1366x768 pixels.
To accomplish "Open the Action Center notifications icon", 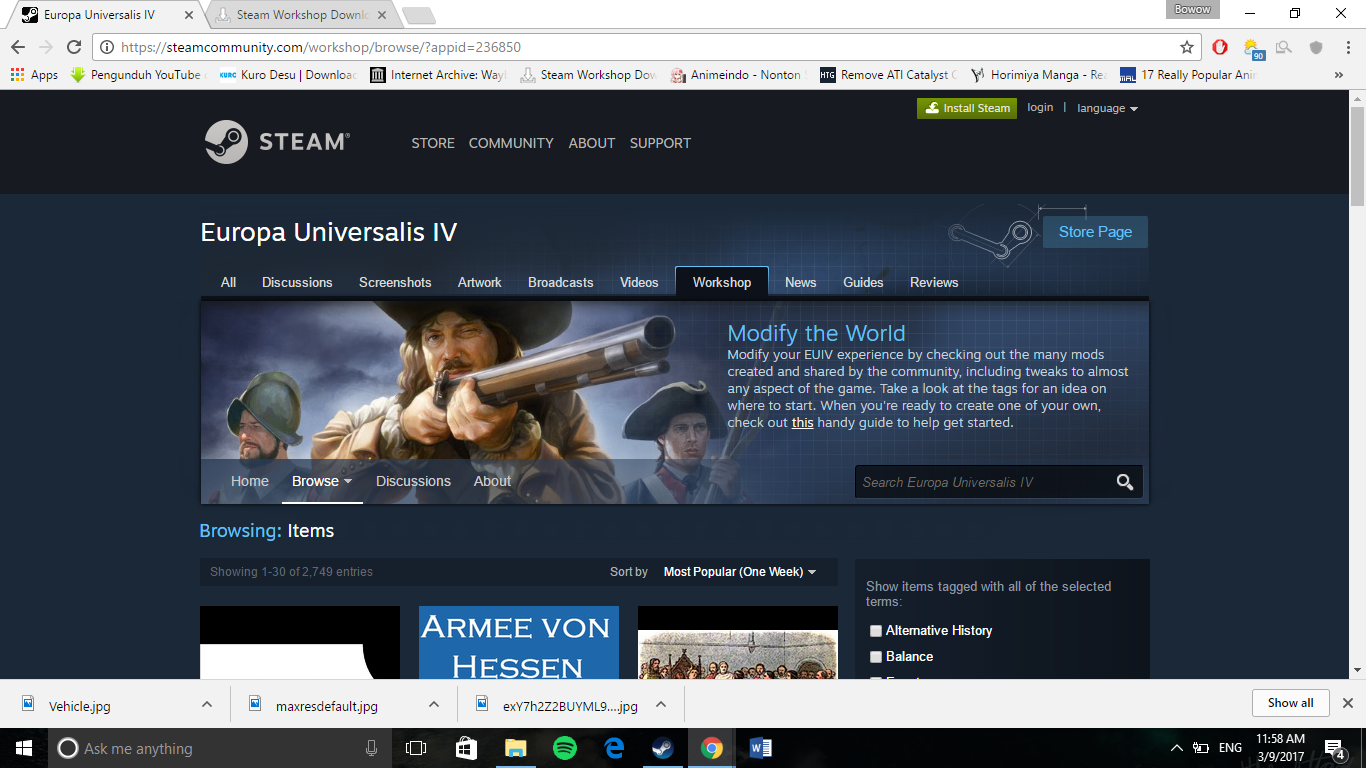I will point(1335,748).
